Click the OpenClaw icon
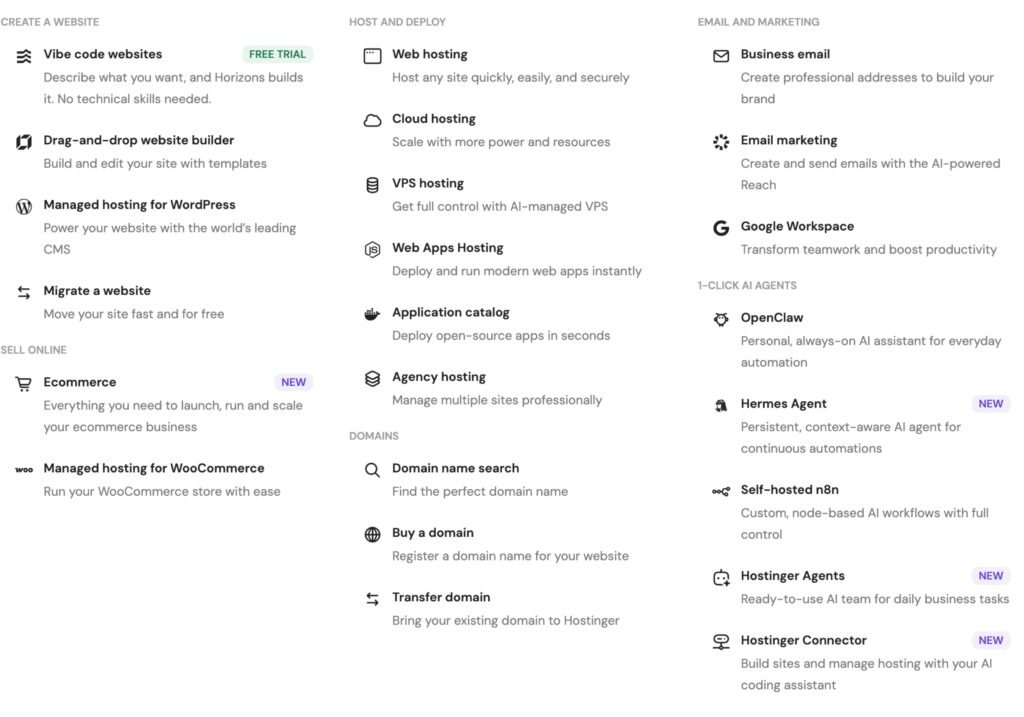Screen dimensions: 1024x717 [x=721, y=319]
